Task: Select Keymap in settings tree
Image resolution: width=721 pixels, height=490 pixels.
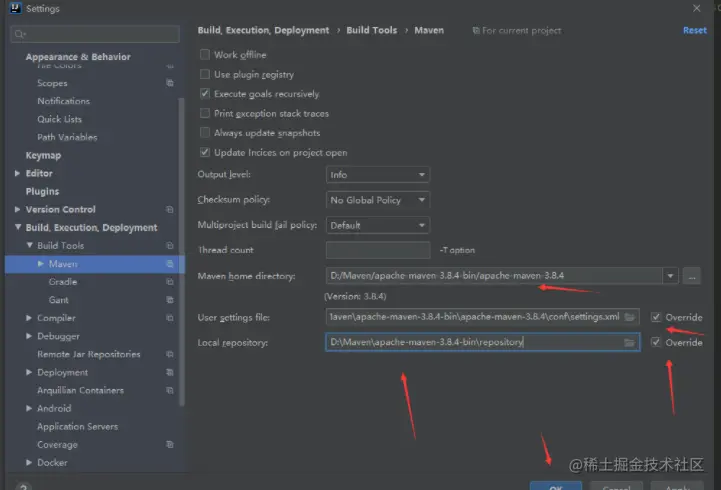Action: click(x=43, y=155)
